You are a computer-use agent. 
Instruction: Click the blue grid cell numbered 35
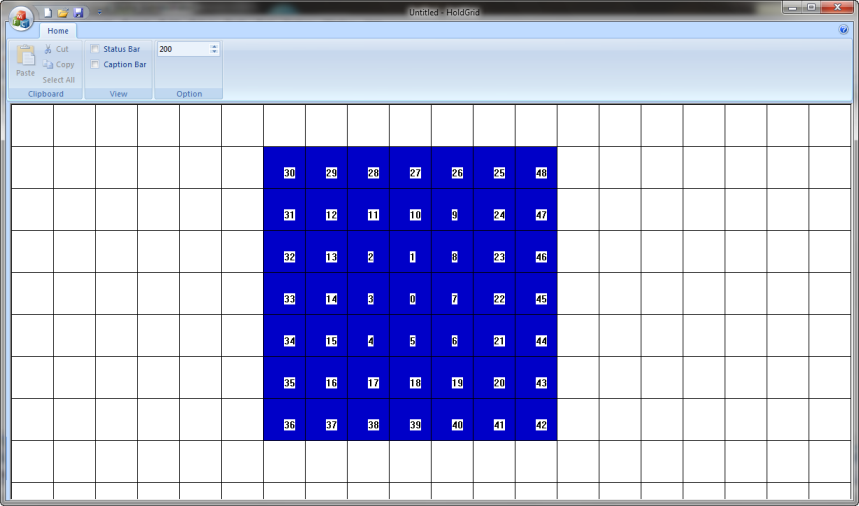[284, 377]
